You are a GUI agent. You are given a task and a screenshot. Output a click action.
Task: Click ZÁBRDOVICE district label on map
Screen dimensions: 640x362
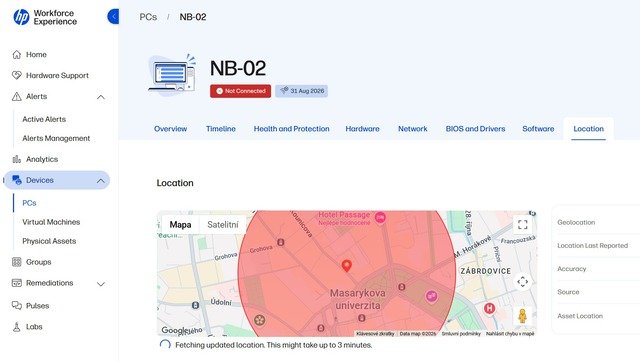(485, 271)
